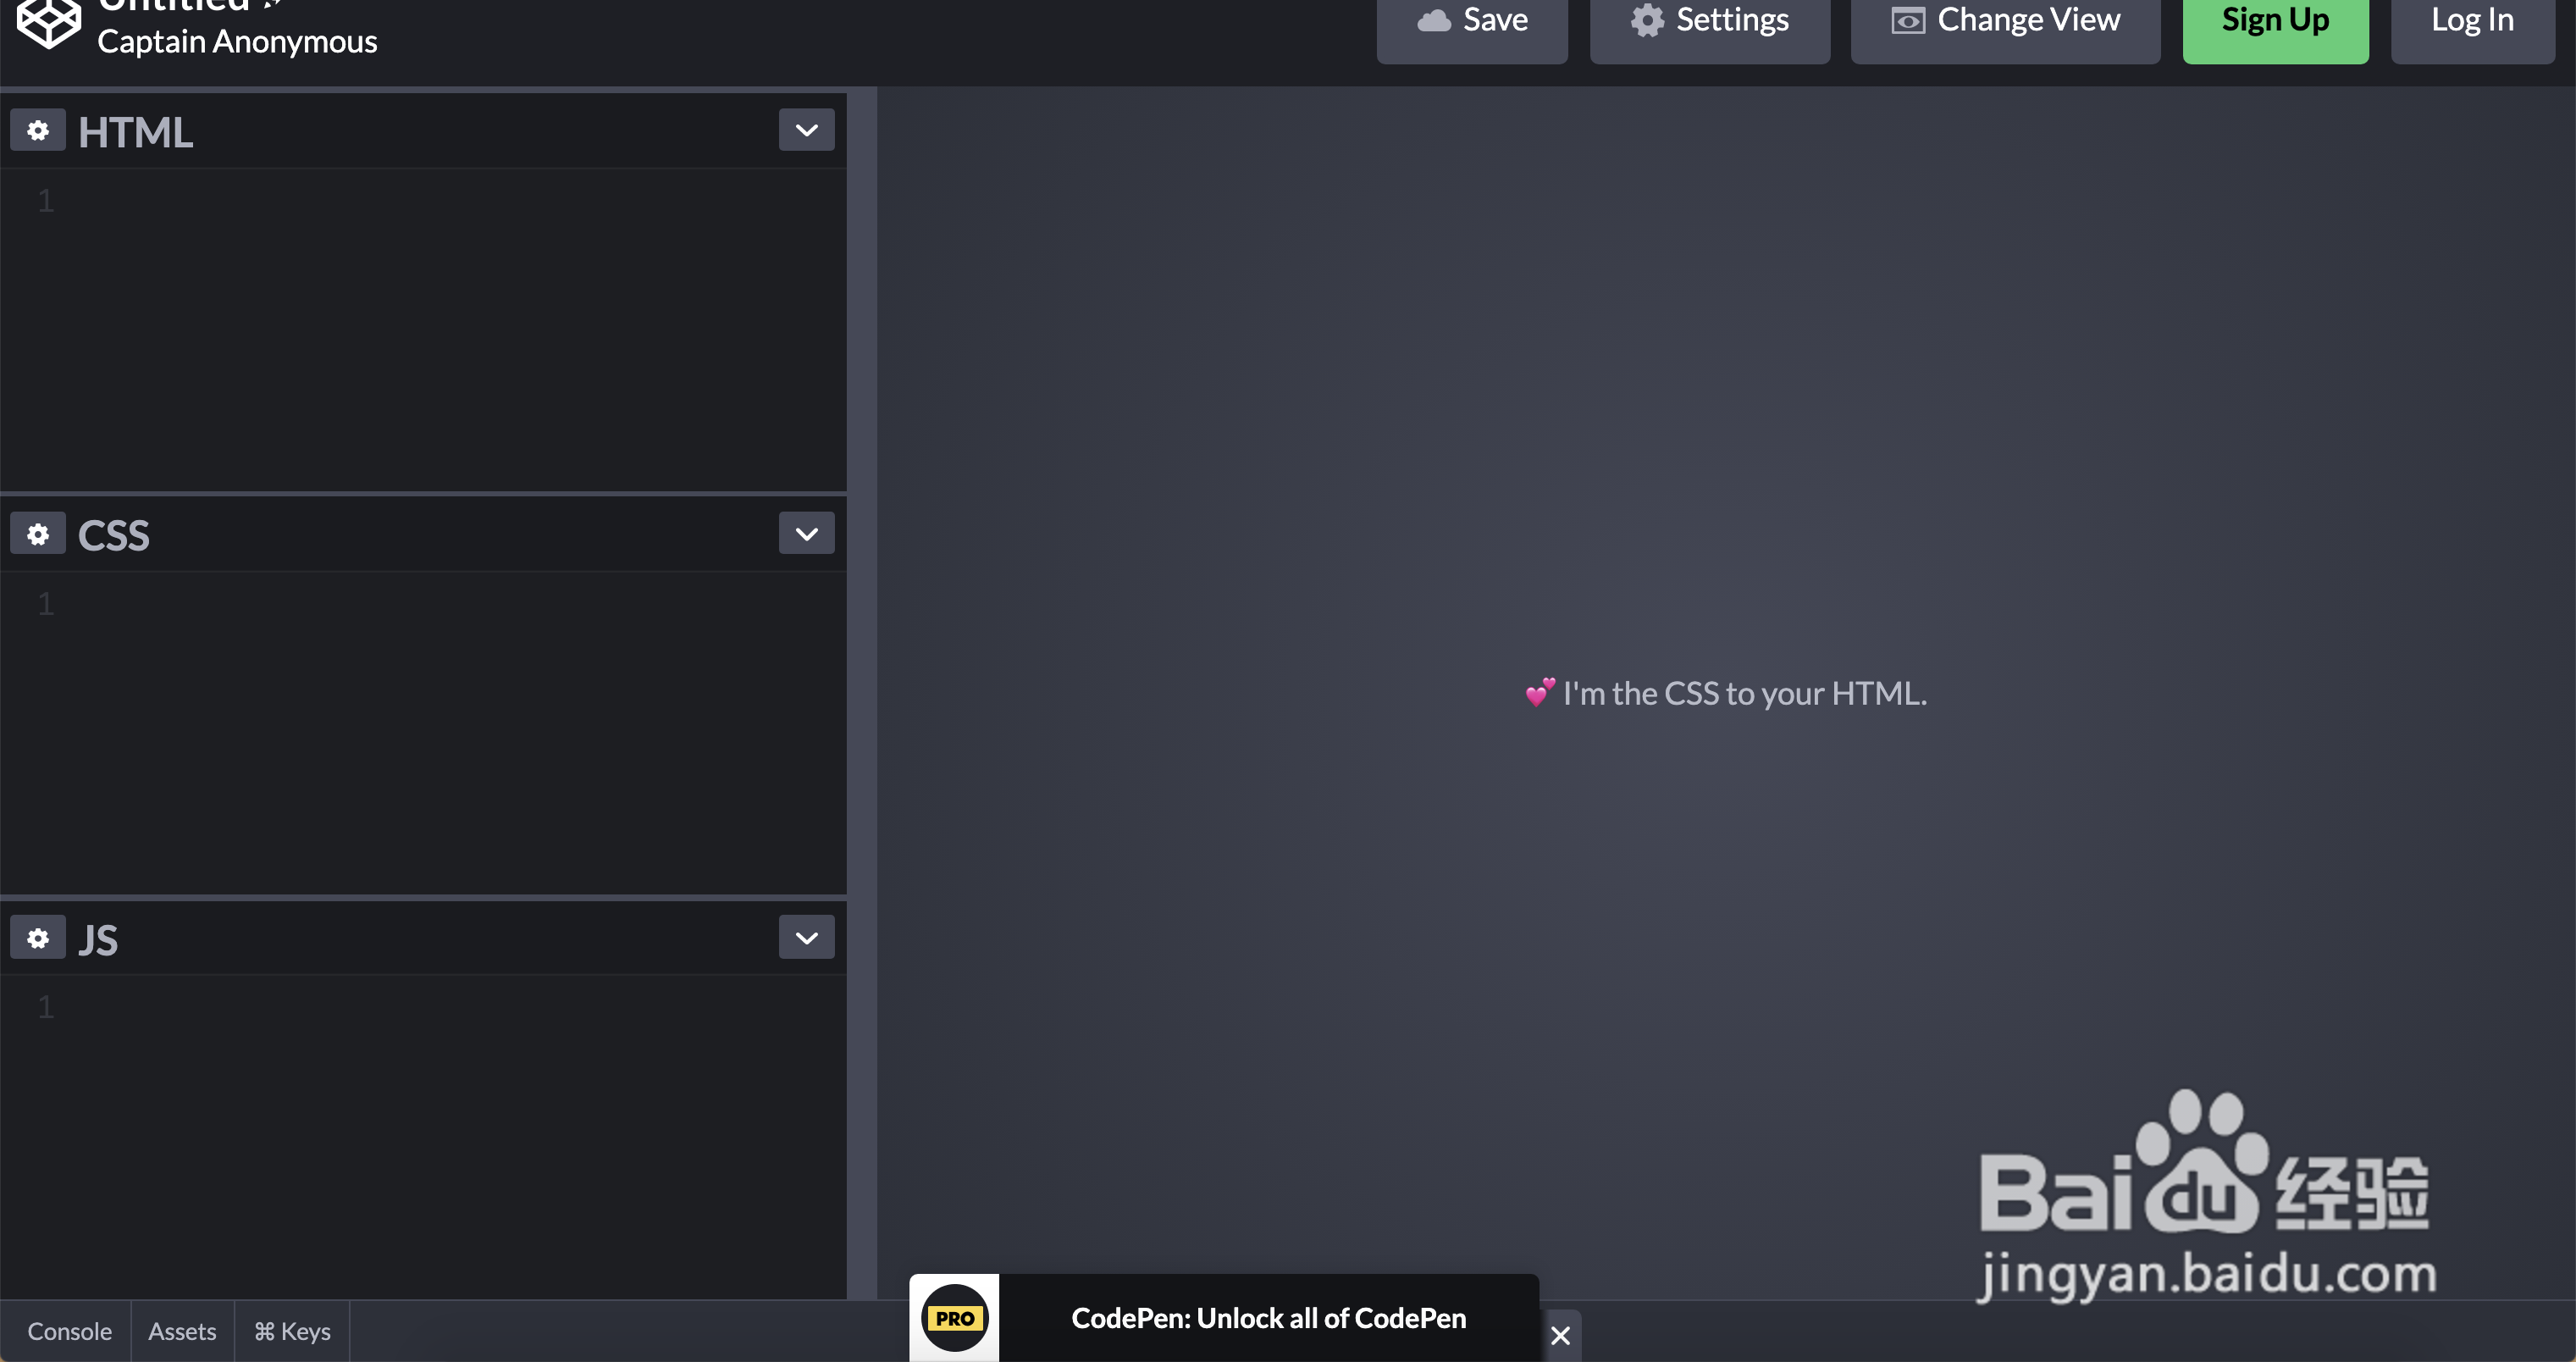Click the HTML settings gear icon

point(37,131)
